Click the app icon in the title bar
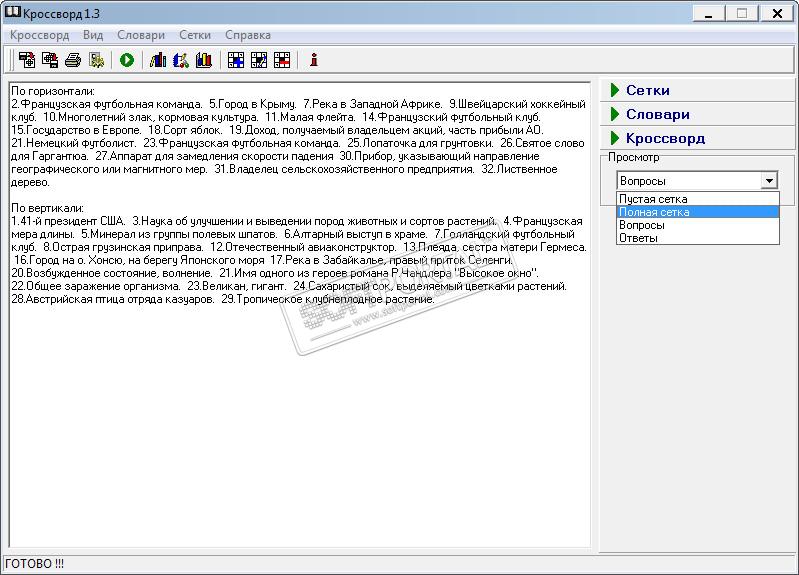This screenshot has width=799, height=575. click(x=13, y=13)
